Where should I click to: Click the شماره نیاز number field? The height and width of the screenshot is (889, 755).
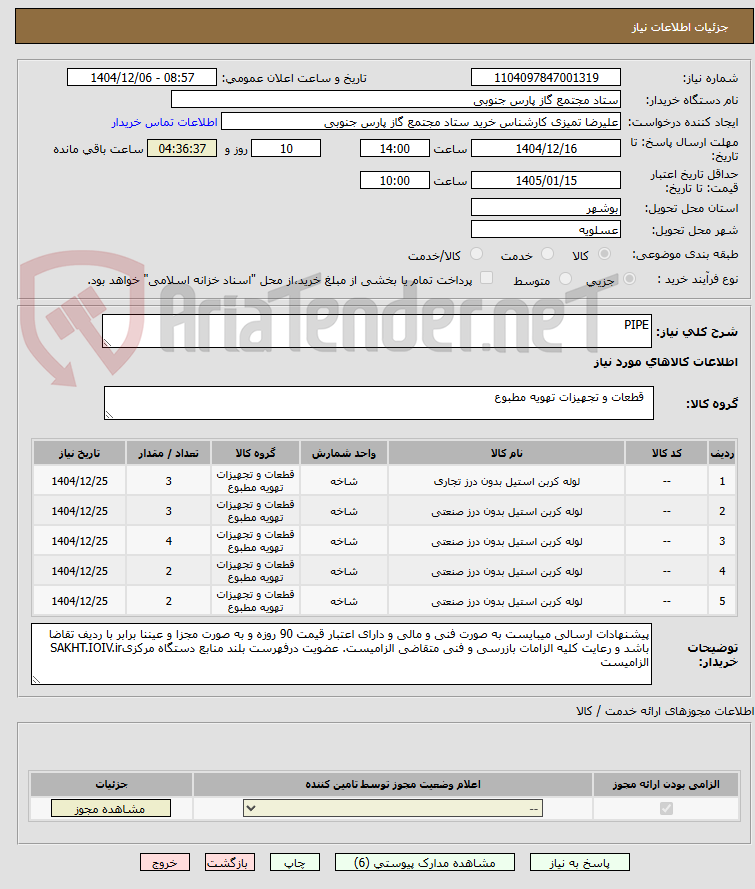[546, 78]
